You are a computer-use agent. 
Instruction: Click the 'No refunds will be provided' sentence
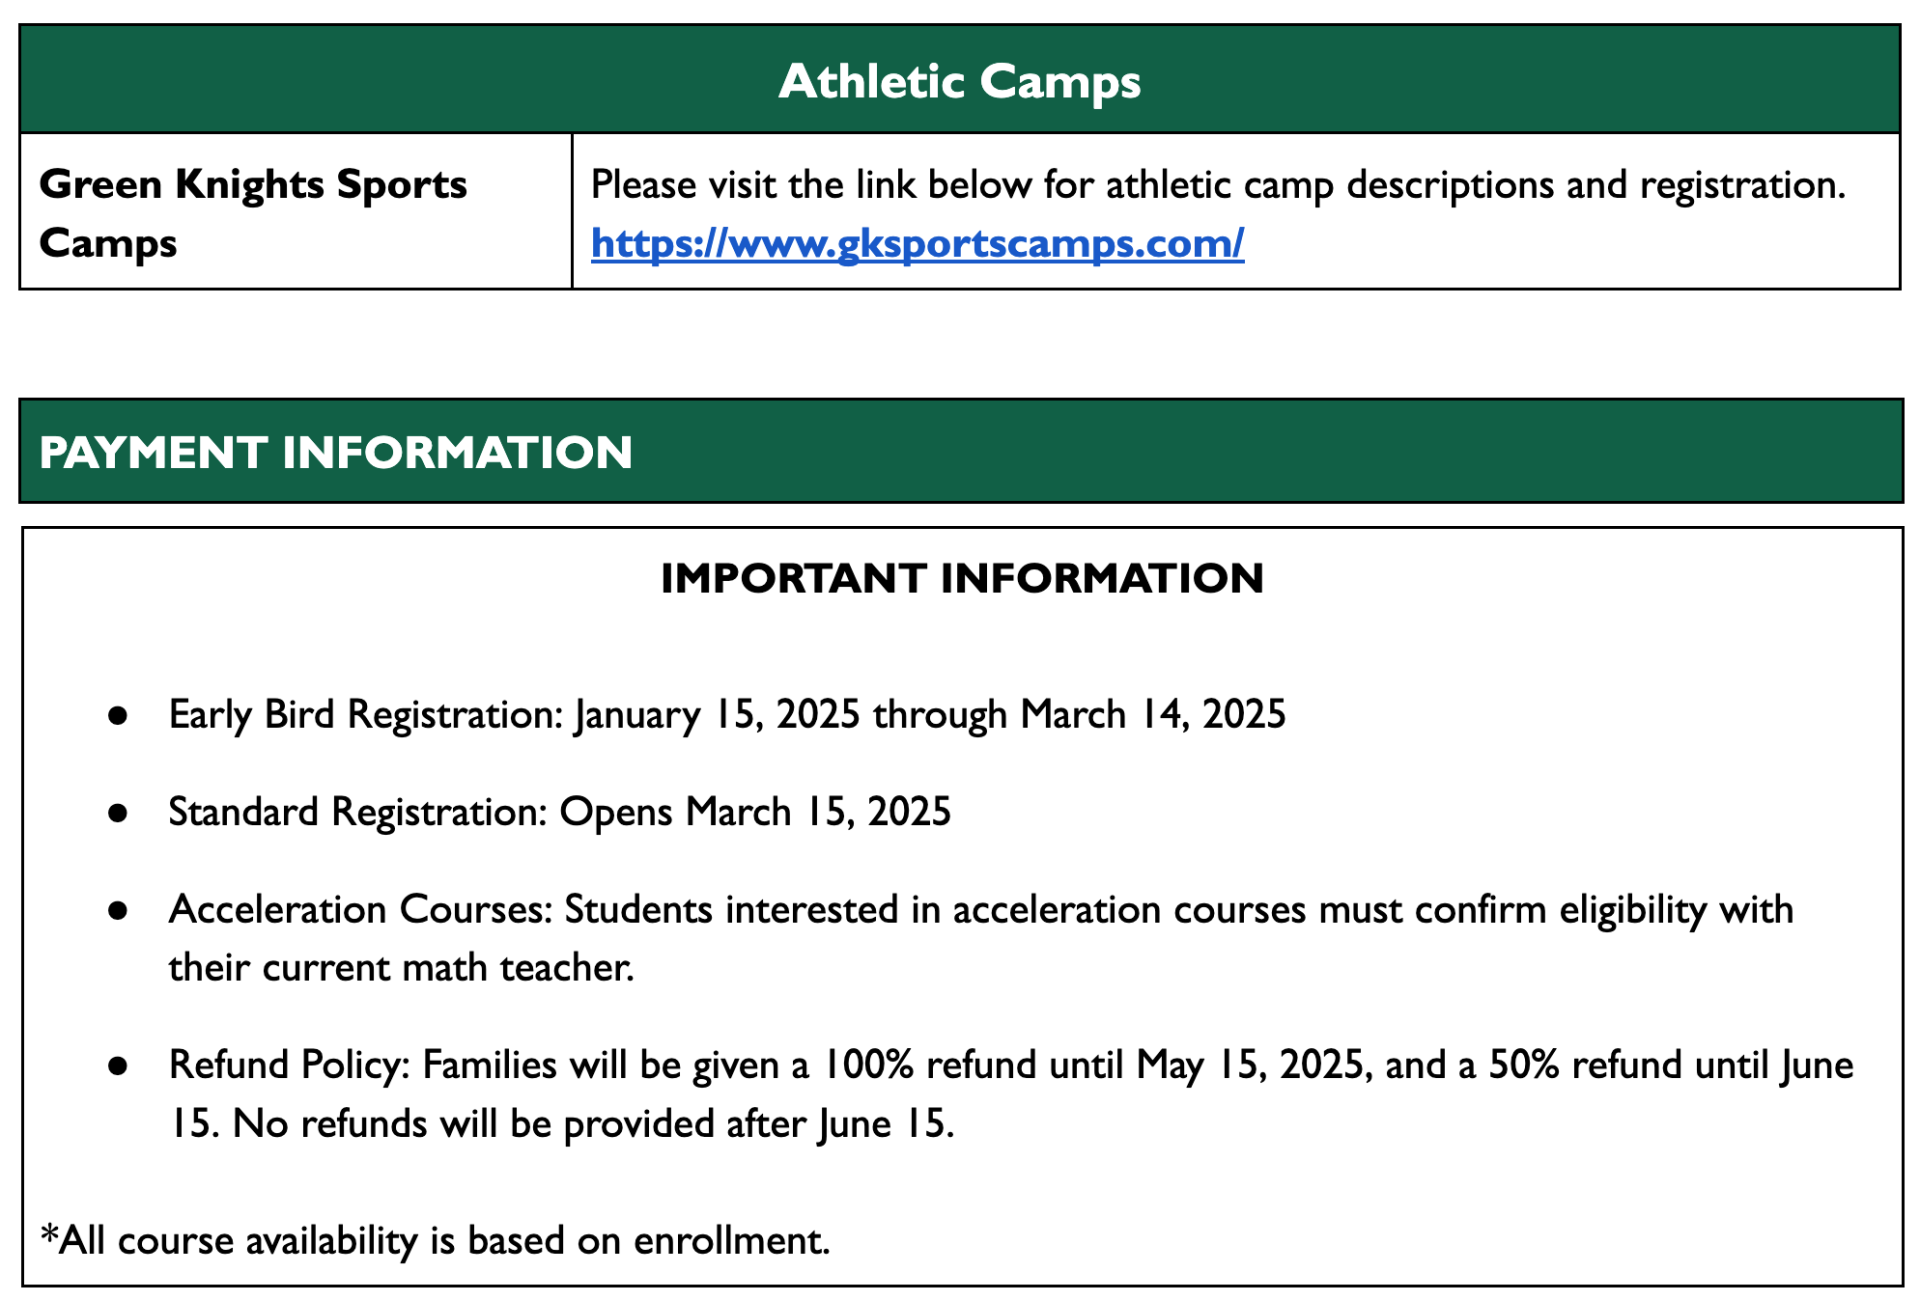click(x=594, y=1124)
